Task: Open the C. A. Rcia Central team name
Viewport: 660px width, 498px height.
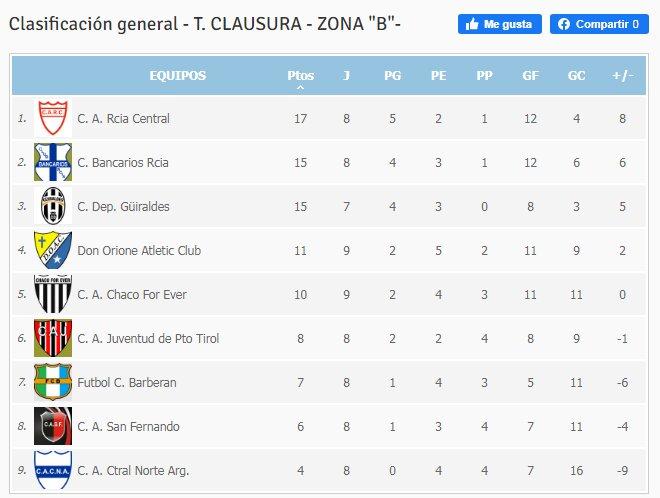Action: pyautogui.click(x=123, y=119)
